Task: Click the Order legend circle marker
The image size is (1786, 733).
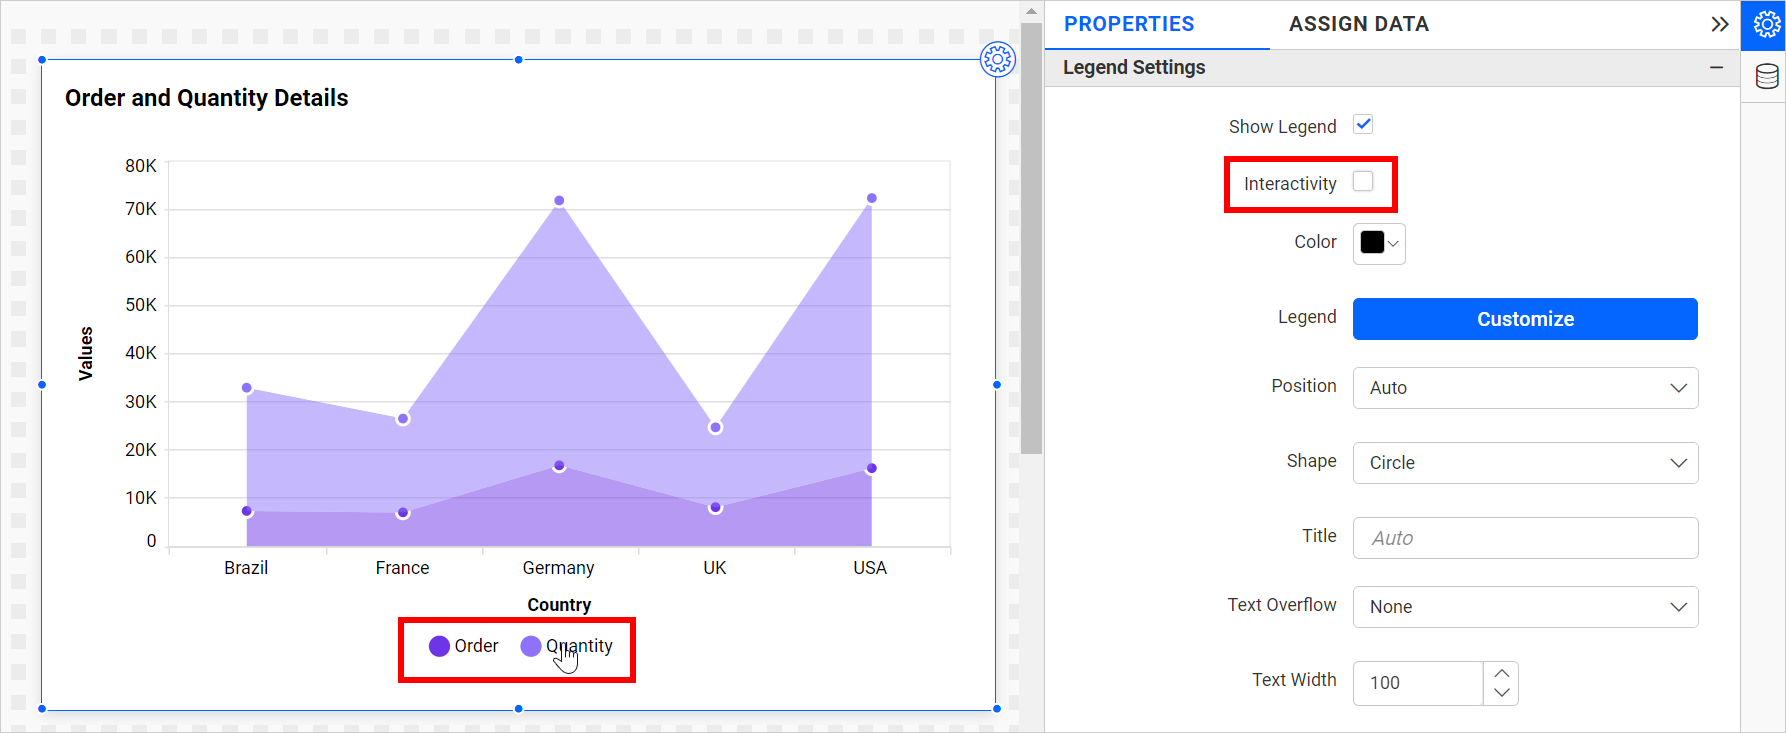Action: pos(439,646)
